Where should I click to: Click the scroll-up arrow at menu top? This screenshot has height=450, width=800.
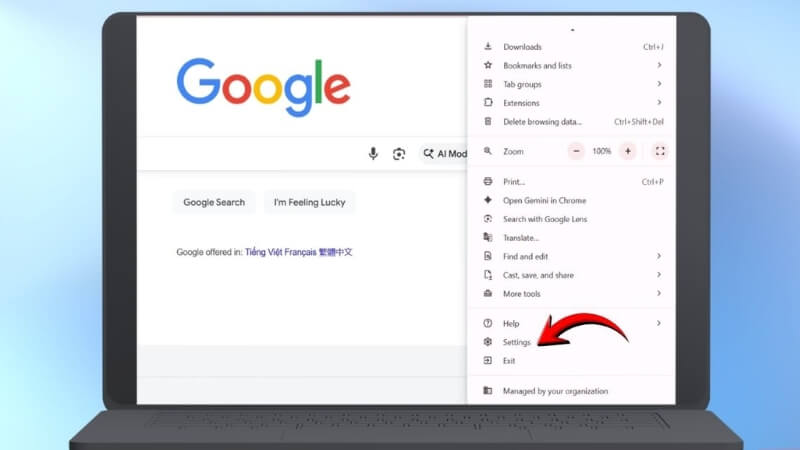coord(572,30)
